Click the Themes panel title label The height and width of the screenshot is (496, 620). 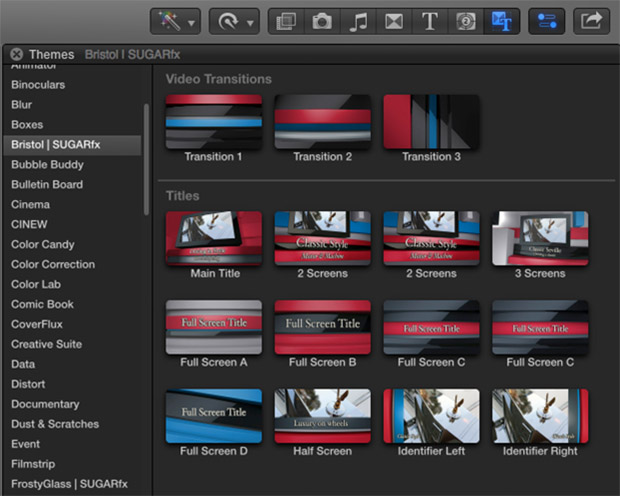click(51, 54)
